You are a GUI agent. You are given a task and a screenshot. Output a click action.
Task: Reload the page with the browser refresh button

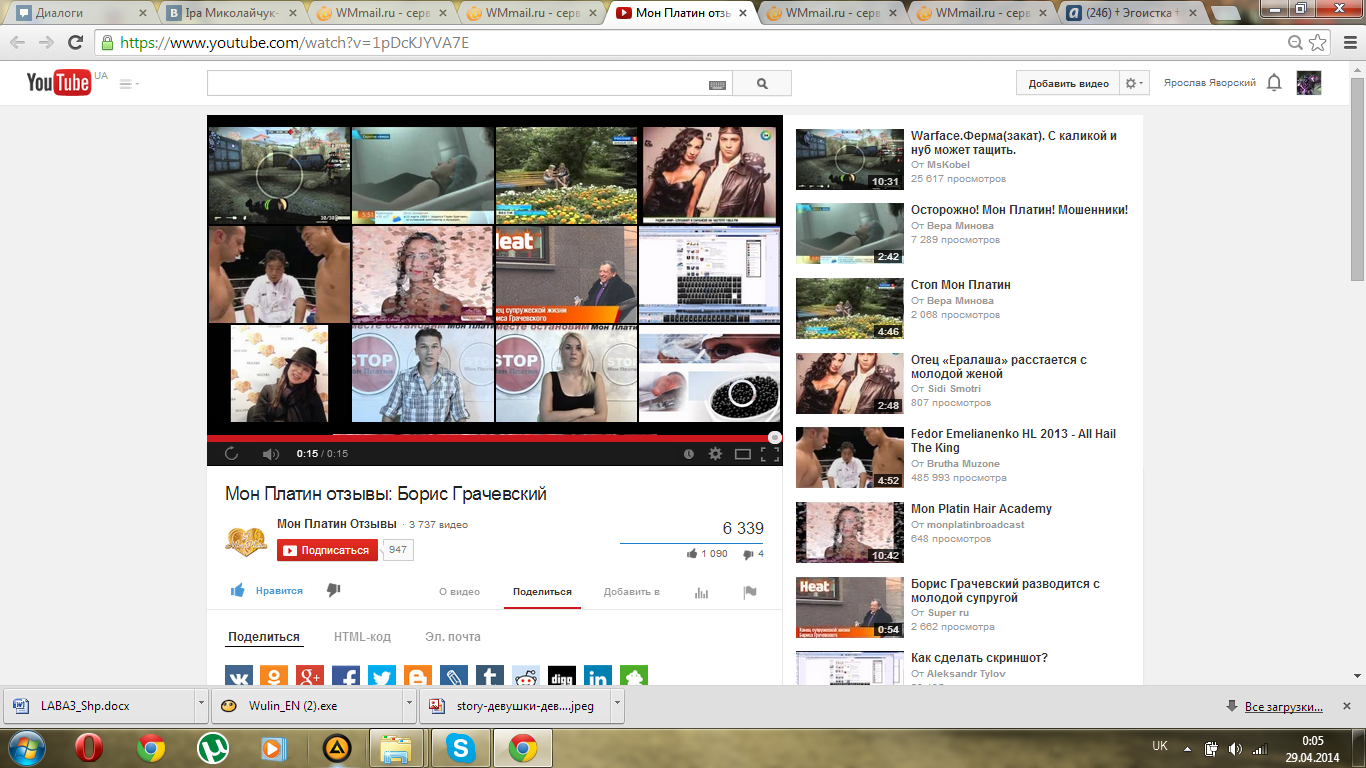click(x=75, y=43)
